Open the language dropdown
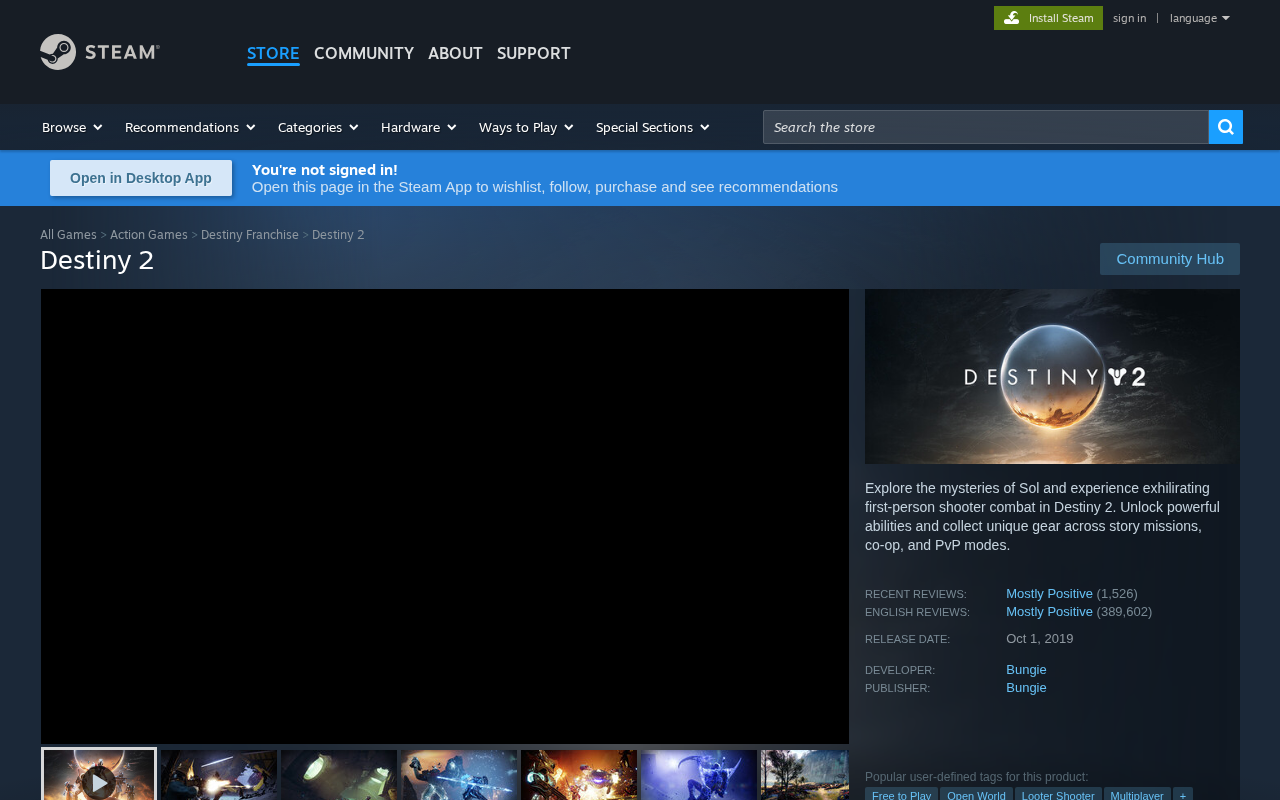Screen dimensions: 1280x800 (1199, 18)
